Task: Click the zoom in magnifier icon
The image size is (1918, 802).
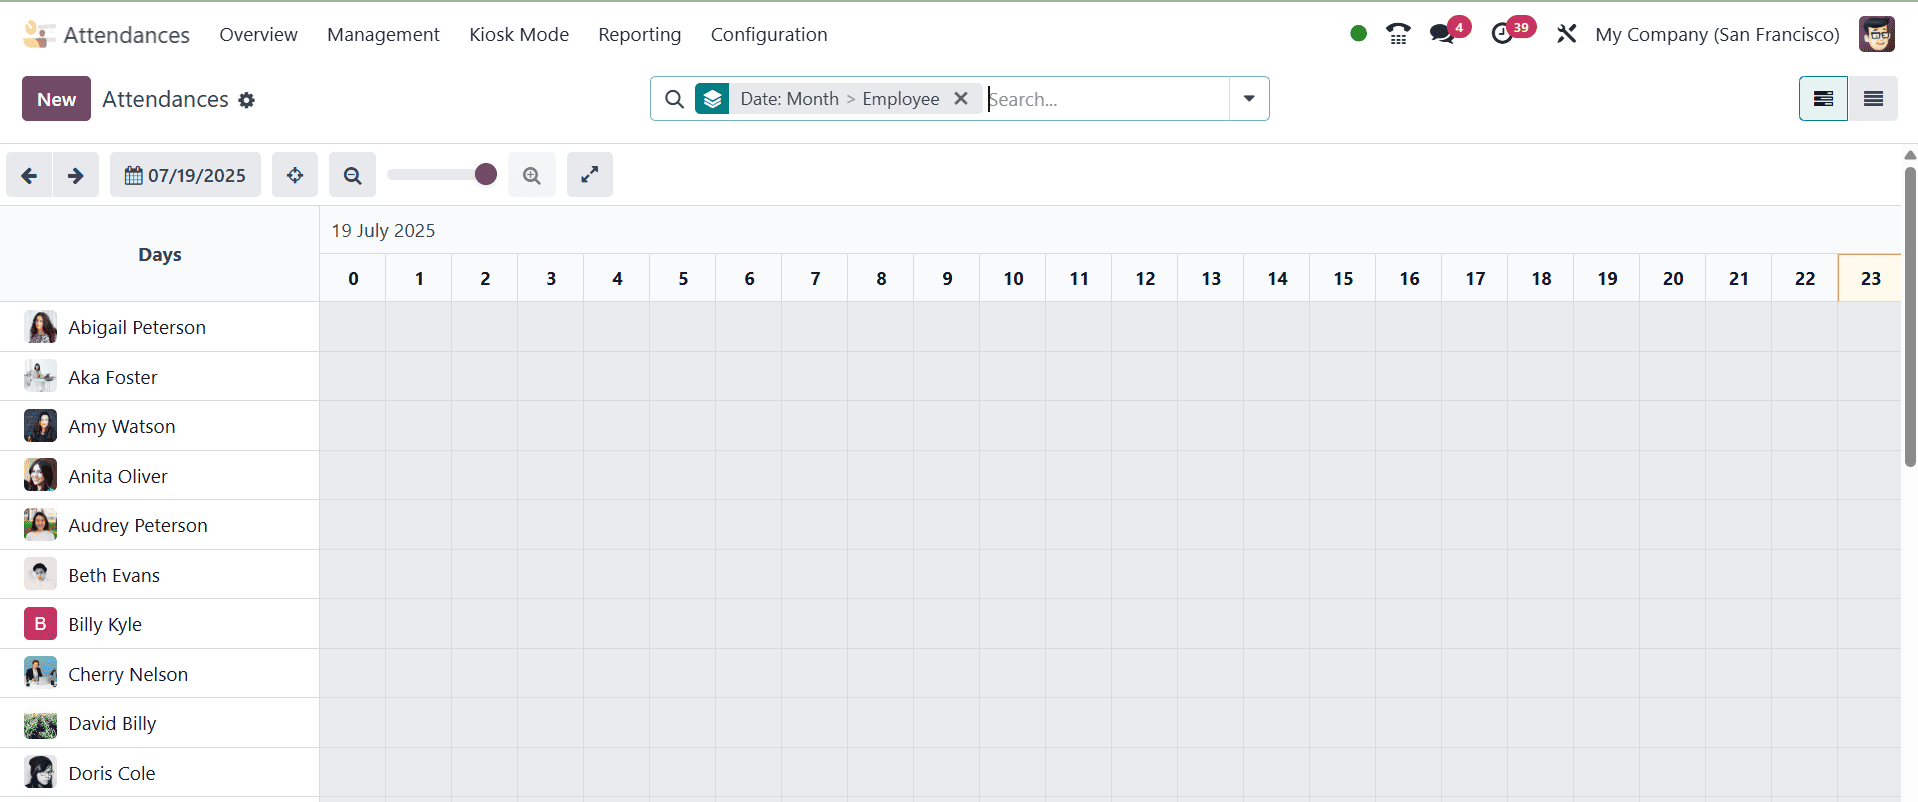Action: click(x=532, y=175)
